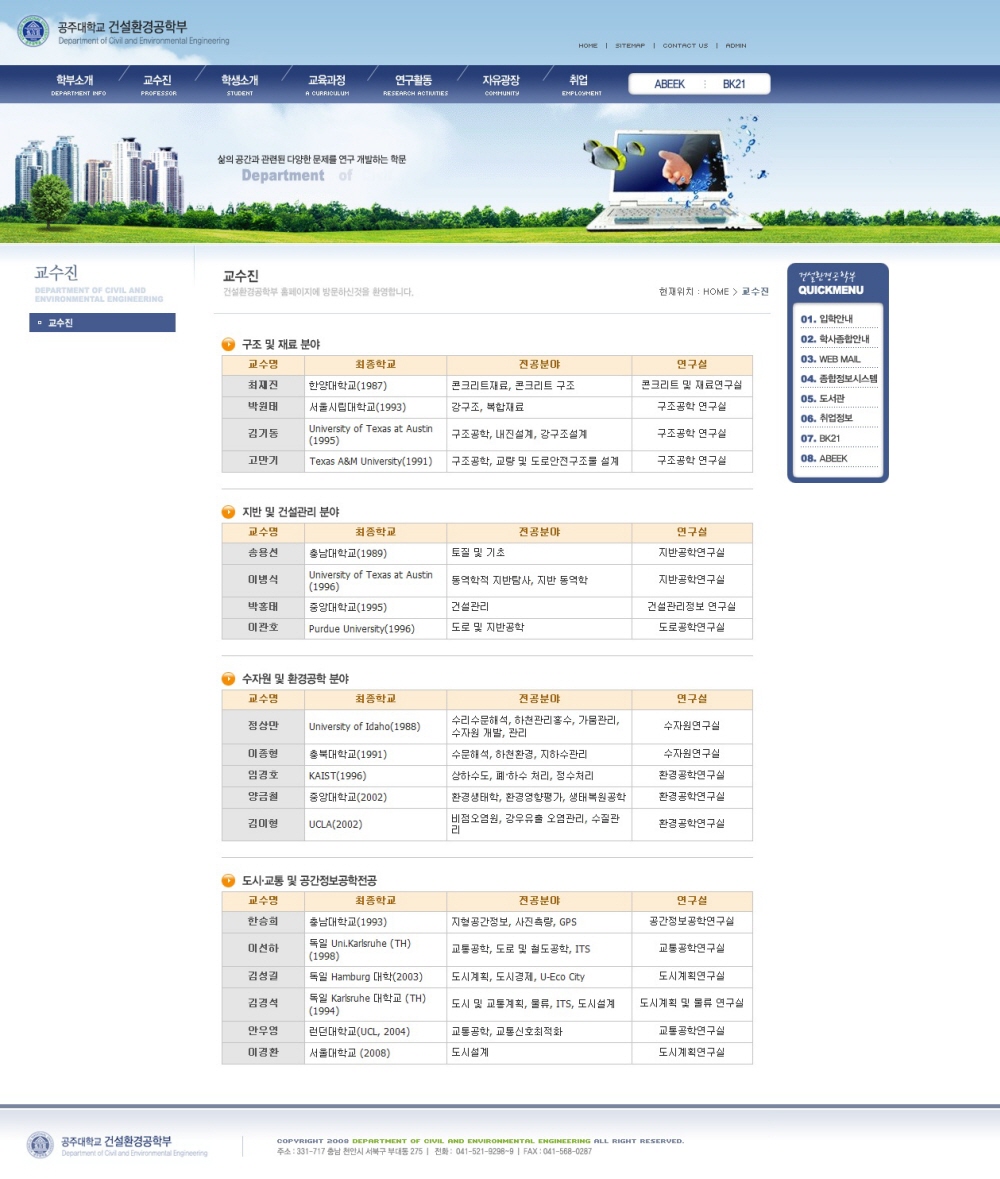Select 교수진 in the left sidebar
Screen dimensions: 1000x1179
pyautogui.click(x=103, y=323)
